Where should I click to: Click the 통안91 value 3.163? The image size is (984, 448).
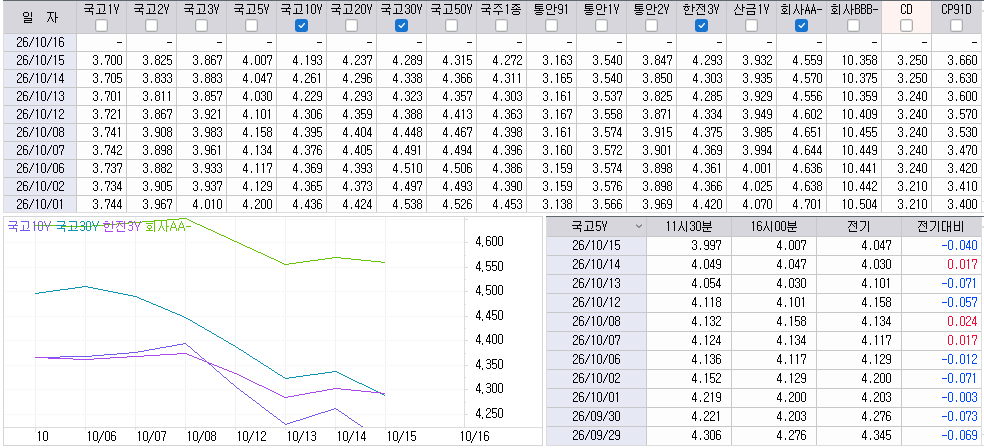[x=557, y=61]
